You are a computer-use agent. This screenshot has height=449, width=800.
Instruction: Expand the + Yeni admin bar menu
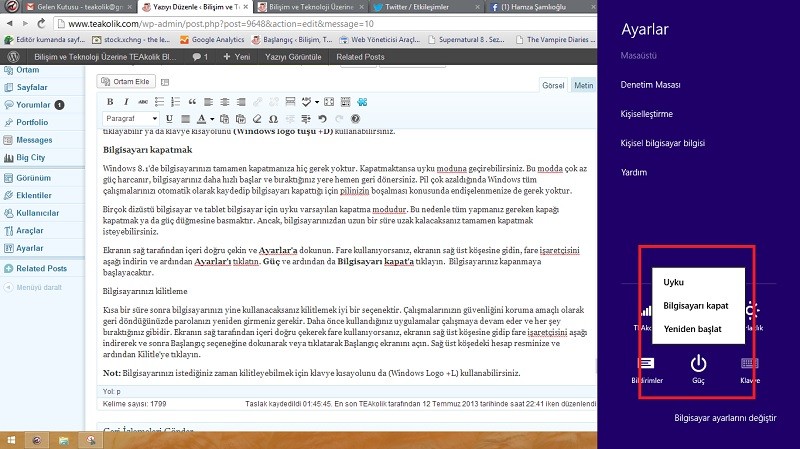click(x=234, y=57)
